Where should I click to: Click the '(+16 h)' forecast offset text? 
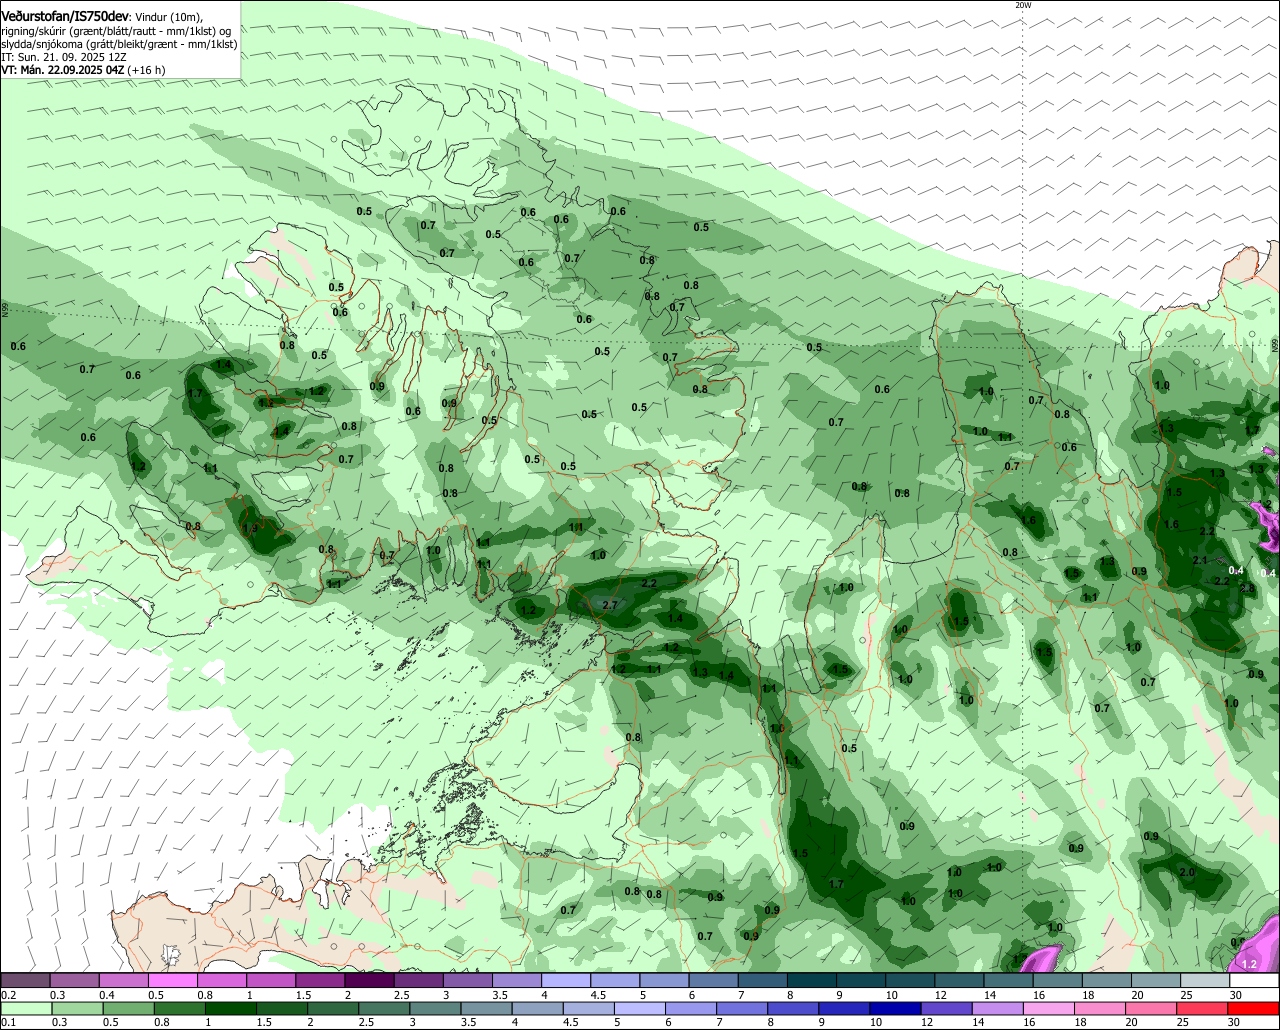point(146,70)
